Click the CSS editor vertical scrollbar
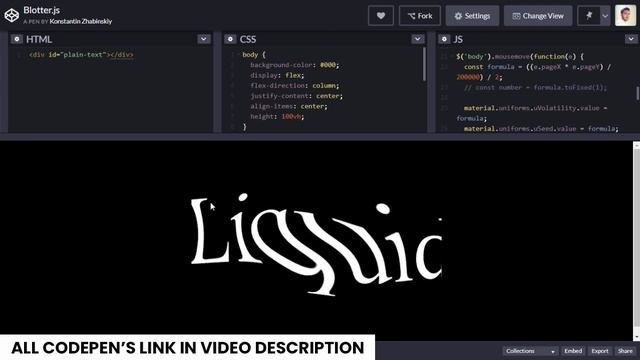This screenshot has width=640, height=360. 424,64
